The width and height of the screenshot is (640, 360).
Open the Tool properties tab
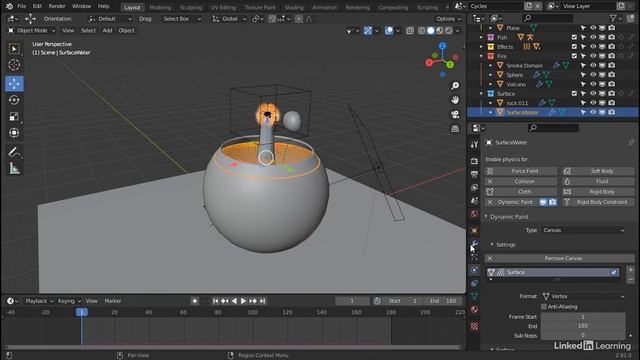tap(474, 144)
